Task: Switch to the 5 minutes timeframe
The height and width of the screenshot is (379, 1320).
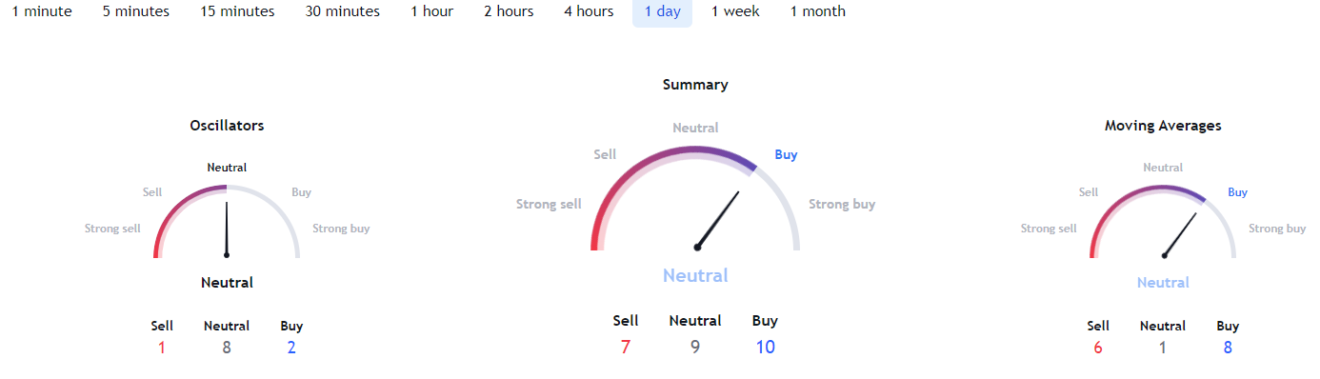Action: (136, 12)
